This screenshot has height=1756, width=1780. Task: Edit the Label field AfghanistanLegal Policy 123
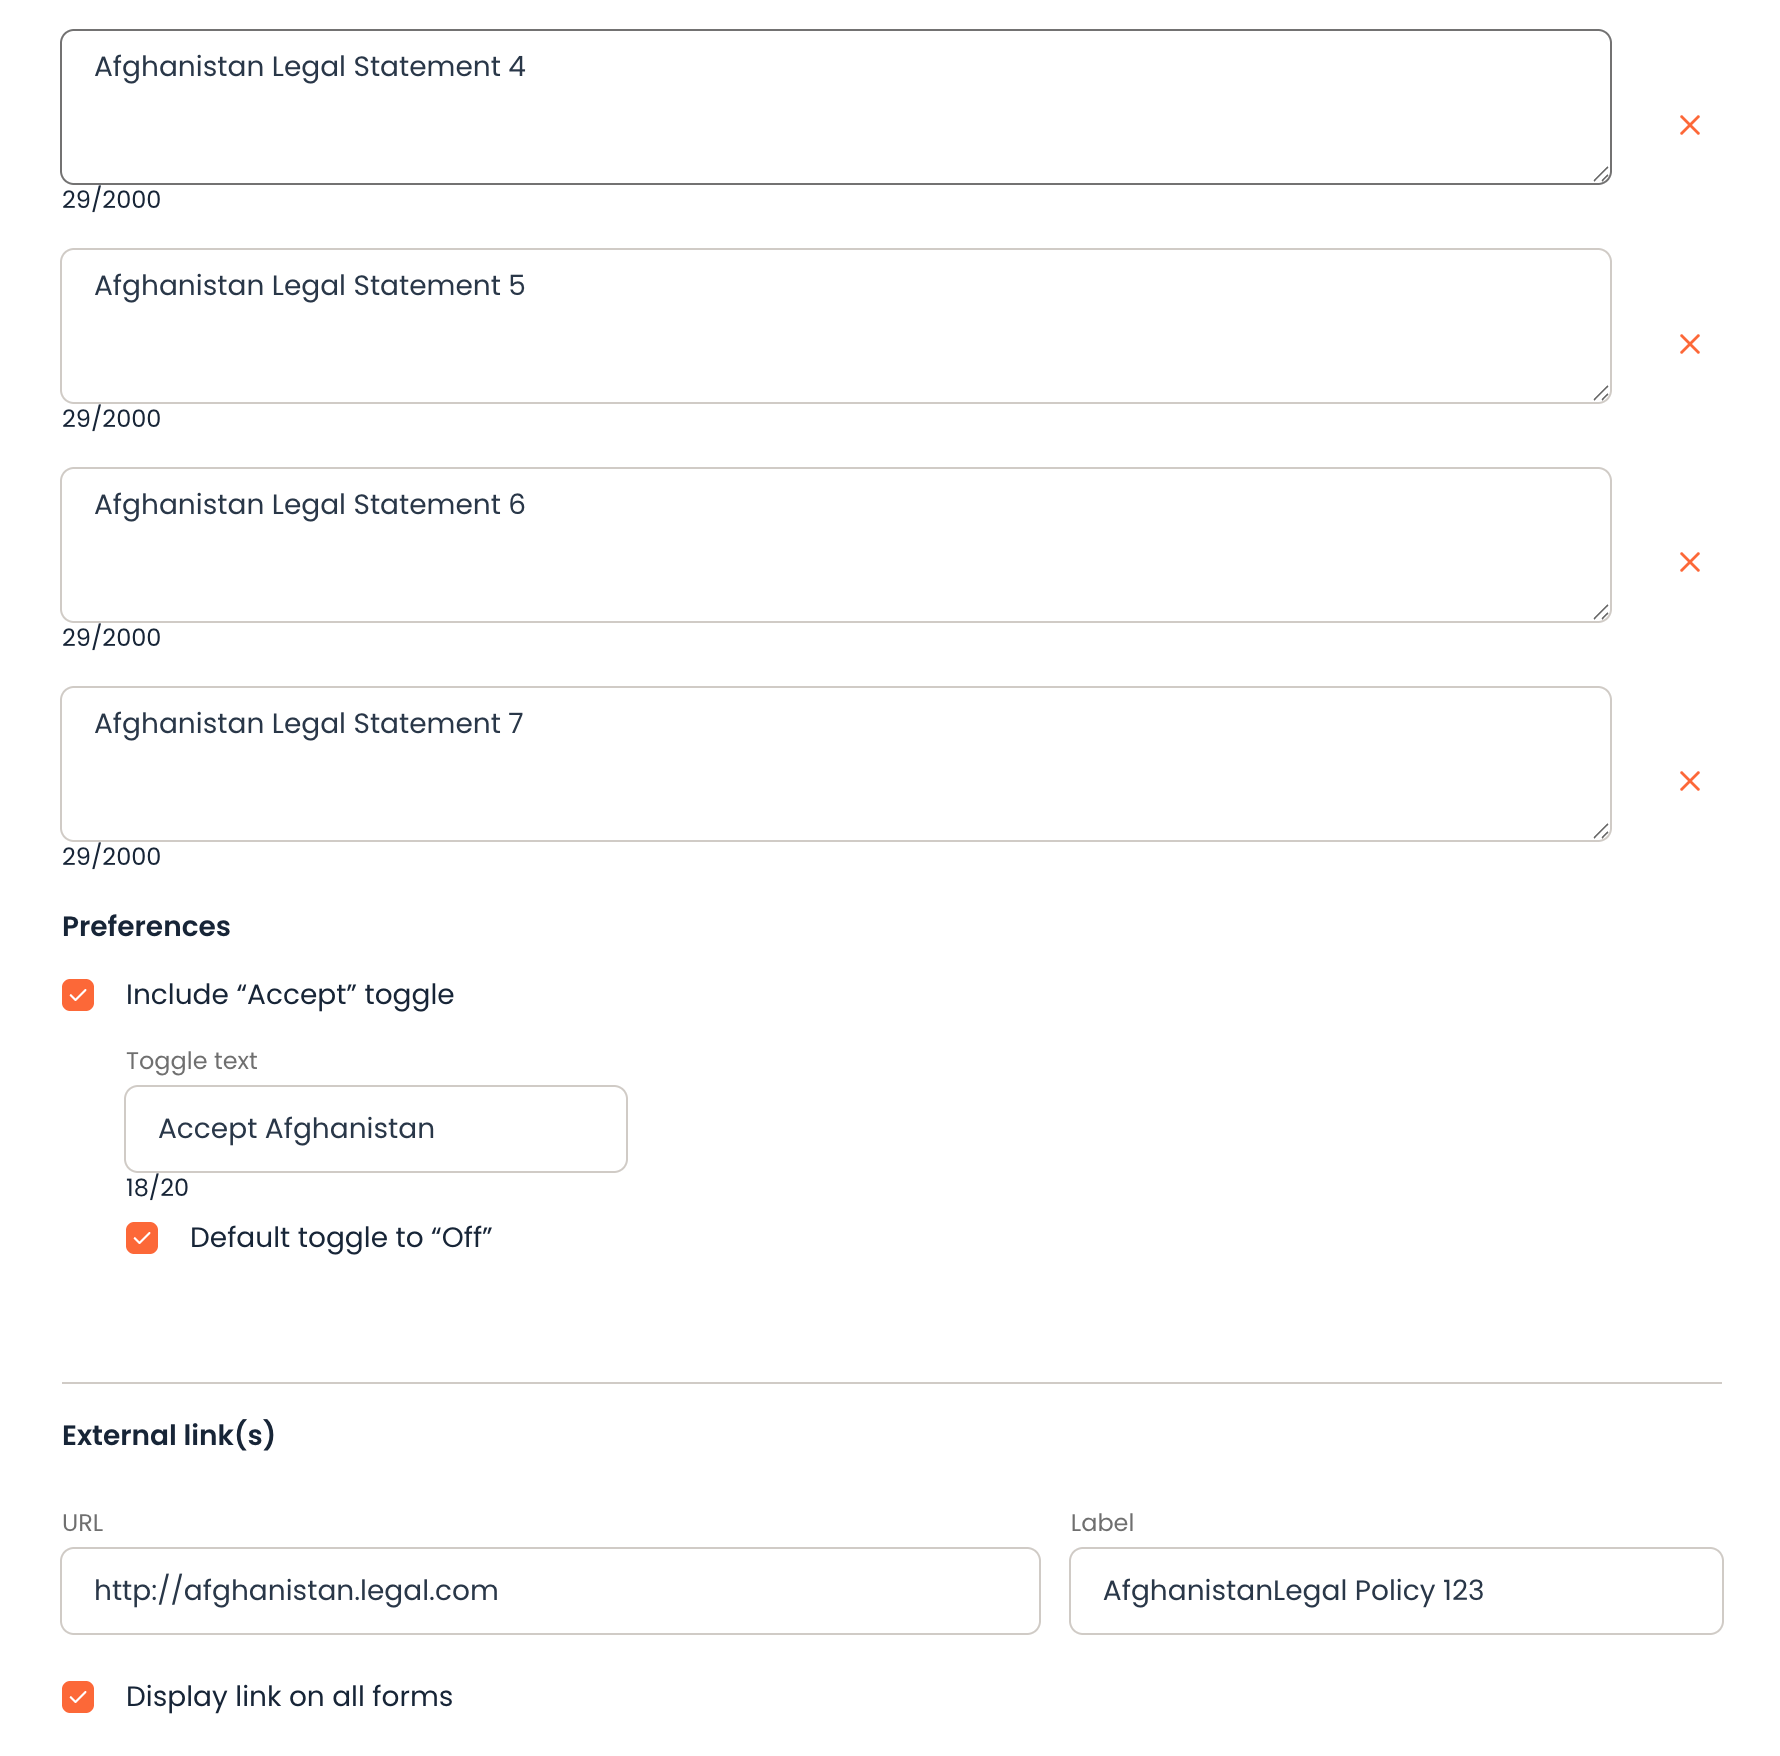coord(1396,1591)
